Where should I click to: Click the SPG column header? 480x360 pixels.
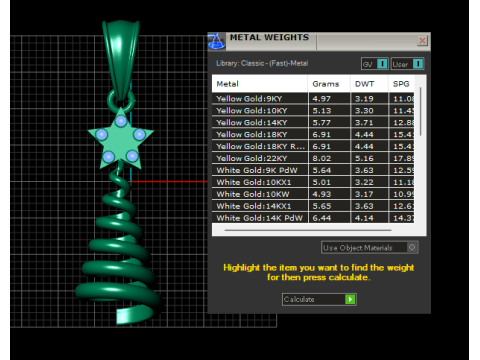(401, 84)
